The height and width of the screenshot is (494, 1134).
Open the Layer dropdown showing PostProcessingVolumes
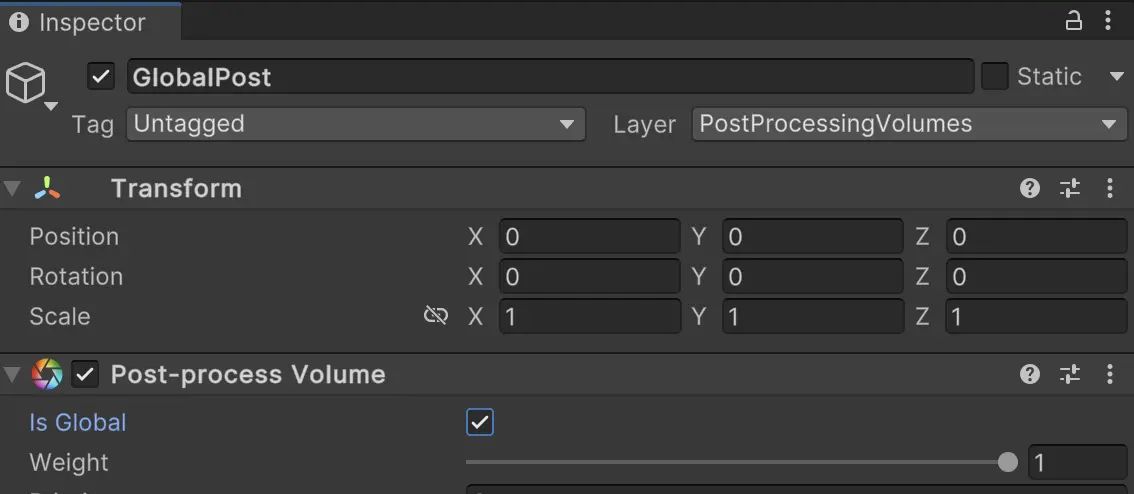909,124
